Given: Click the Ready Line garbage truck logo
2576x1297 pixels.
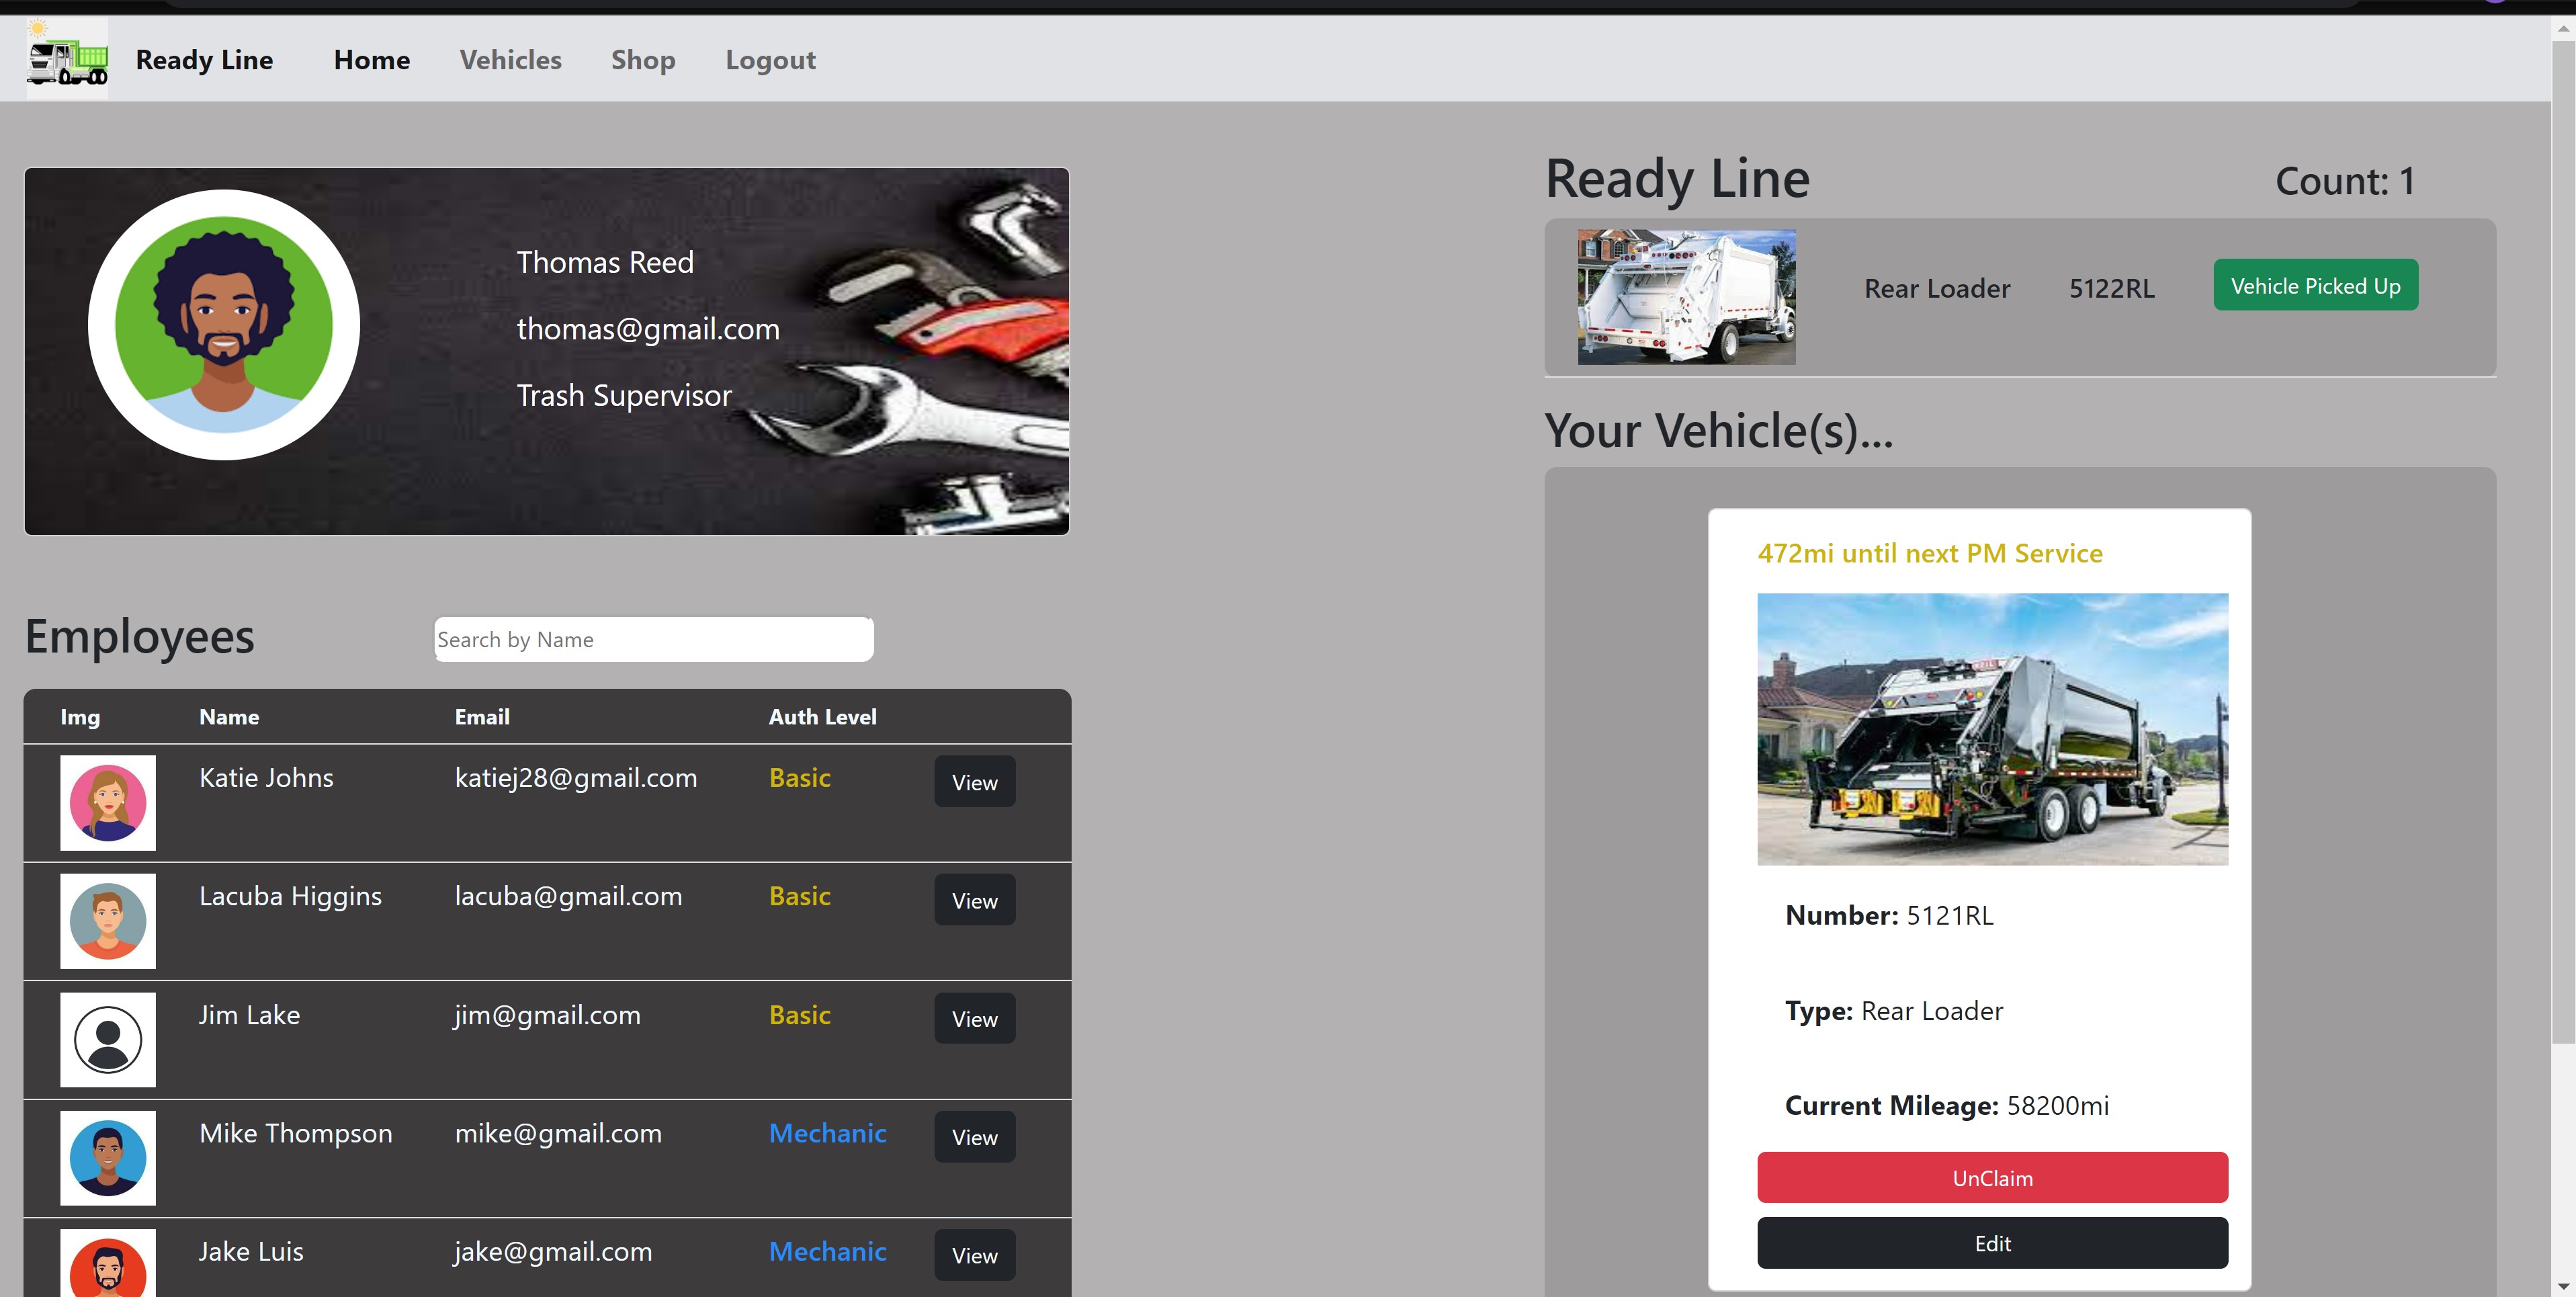Looking at the screenshot, I should point(67,60).
